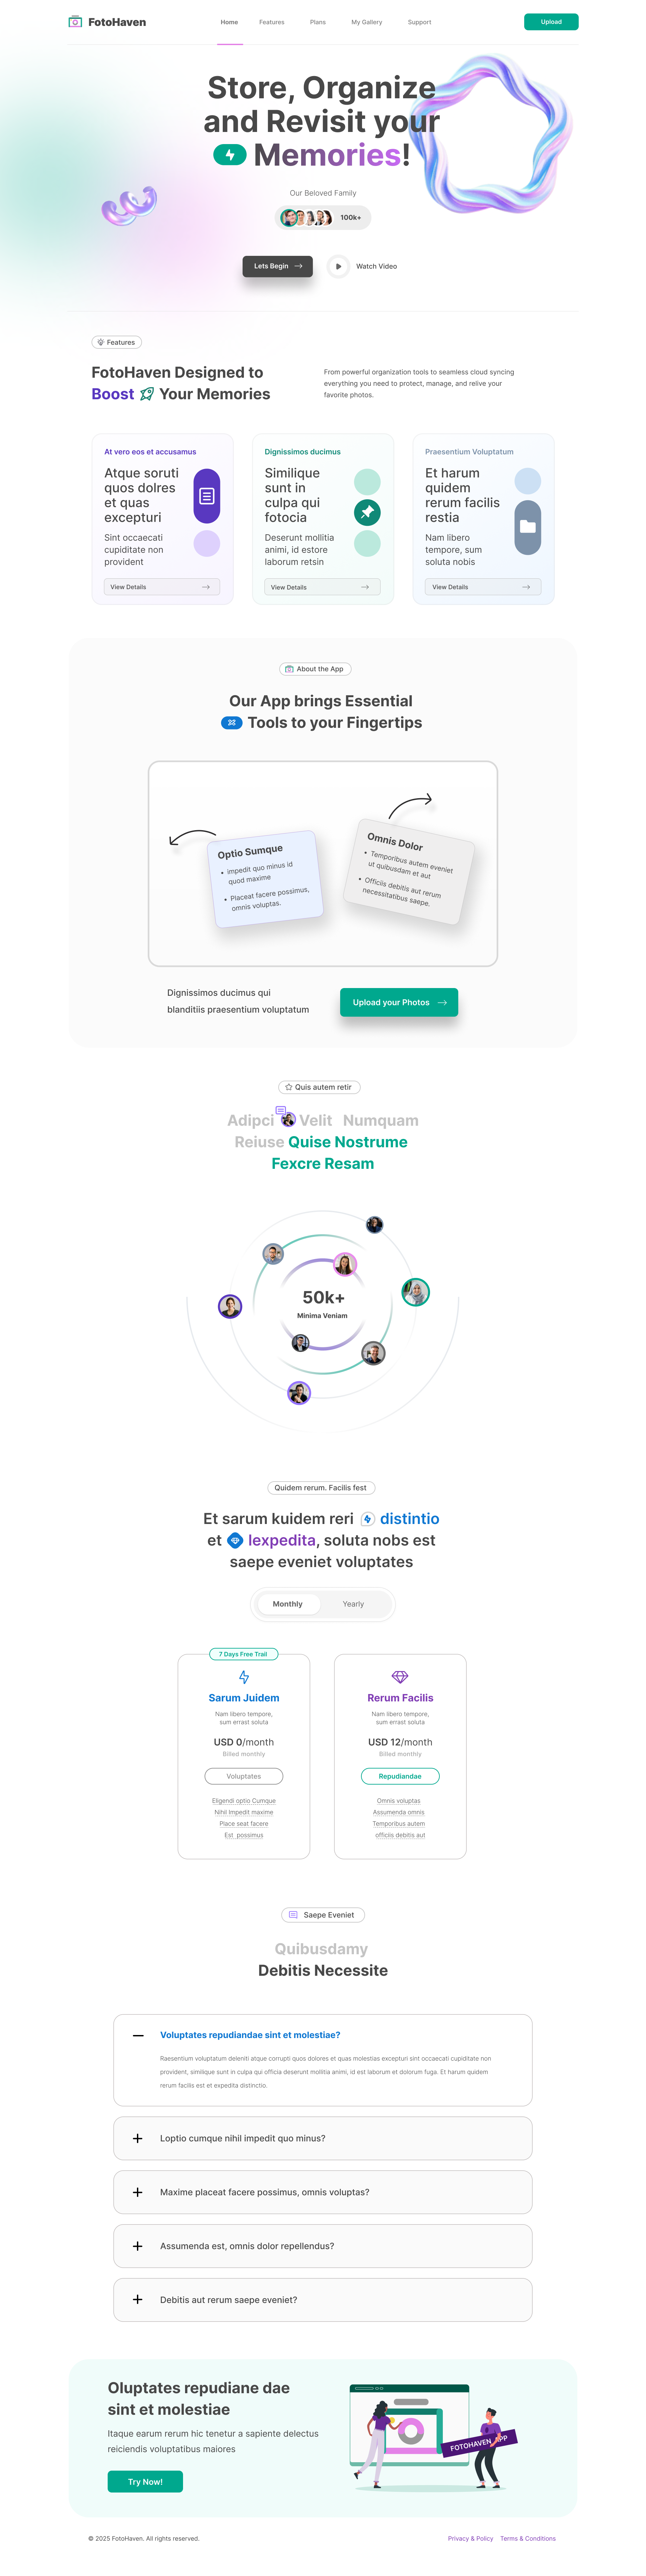Click the rocket icon next to Boost
The width and height of the screenshot is (646, 2576).
tap(147, 394)
